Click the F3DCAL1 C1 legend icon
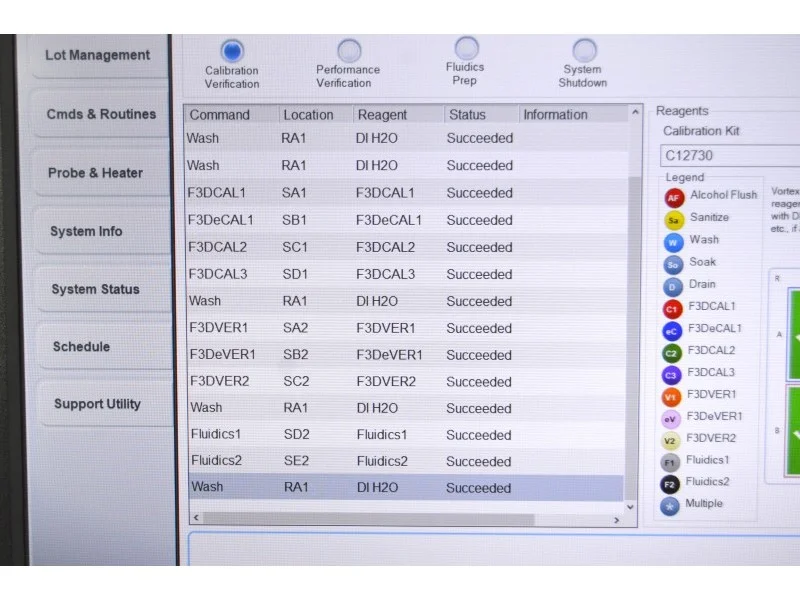The height and width of the screenshot is (600, 800). [672, 309]
